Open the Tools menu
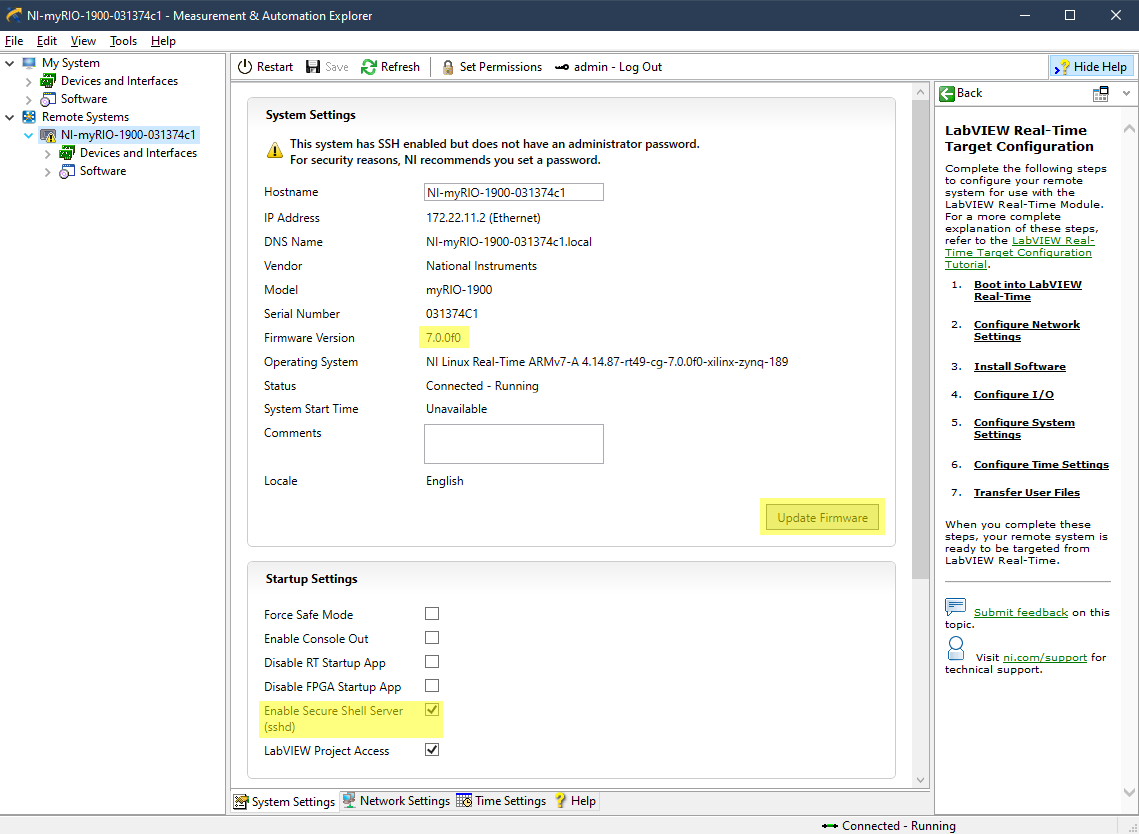This screenshot has width=1139, height=834. (x=123, y=41)
